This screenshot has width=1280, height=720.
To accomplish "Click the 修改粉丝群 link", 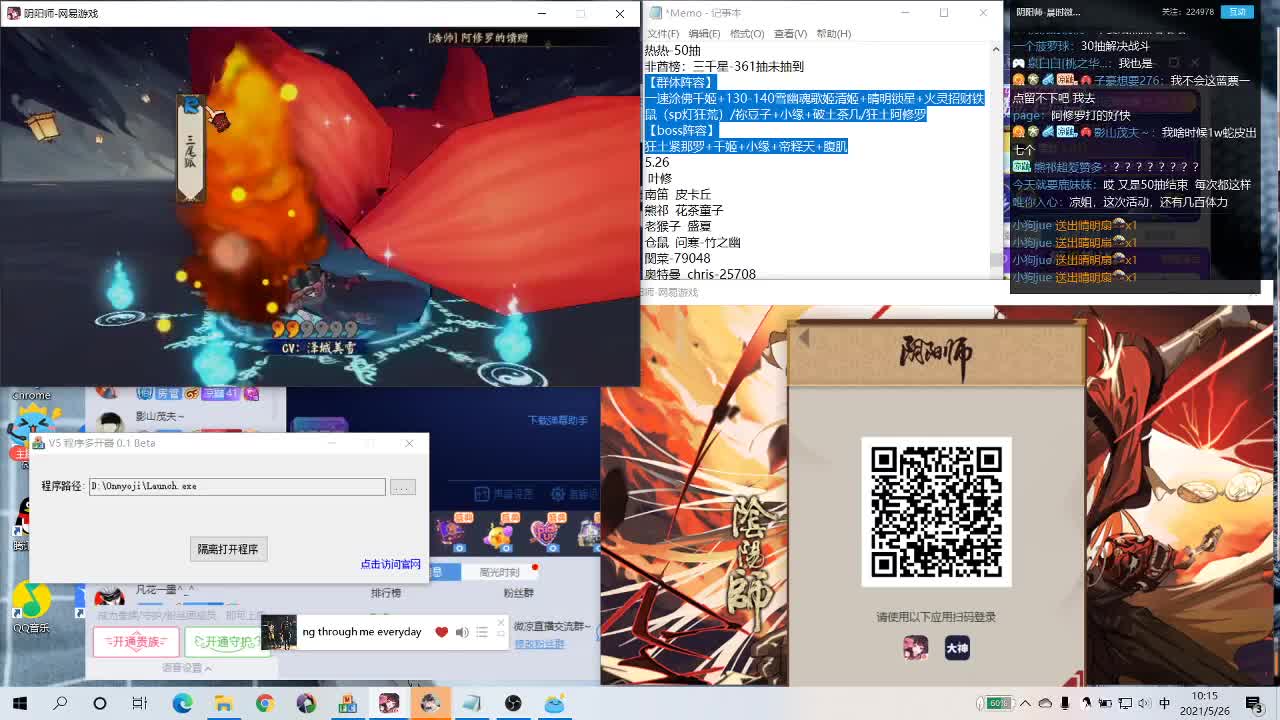I will pos(539,644).
